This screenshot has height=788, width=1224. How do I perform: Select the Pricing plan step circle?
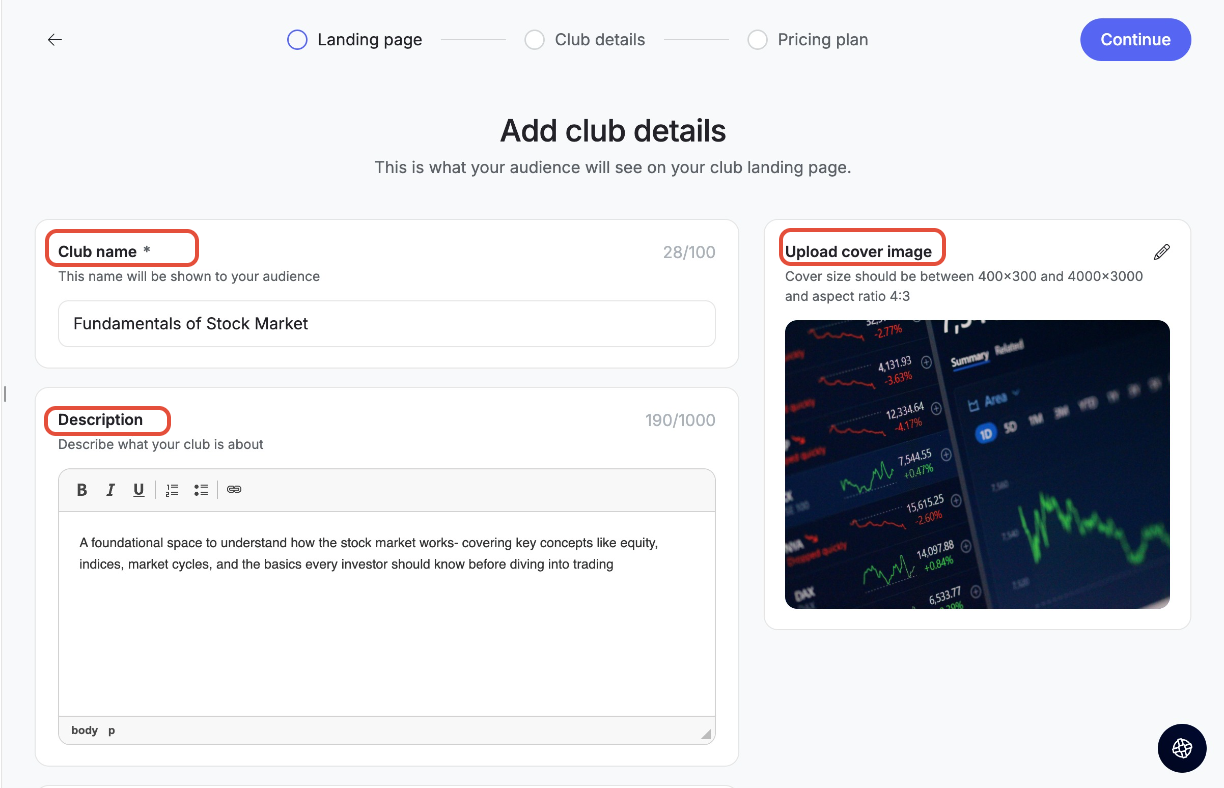(758, 40)
